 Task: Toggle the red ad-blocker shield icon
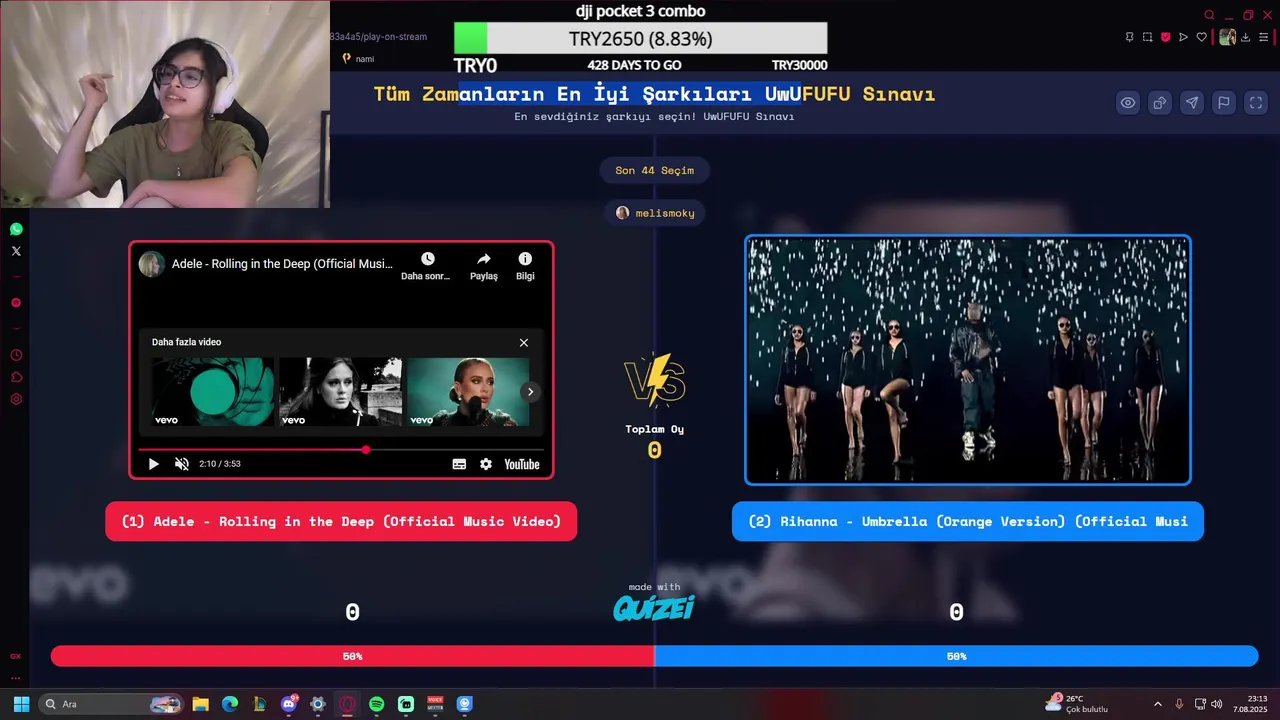[x=1165, y=37]
